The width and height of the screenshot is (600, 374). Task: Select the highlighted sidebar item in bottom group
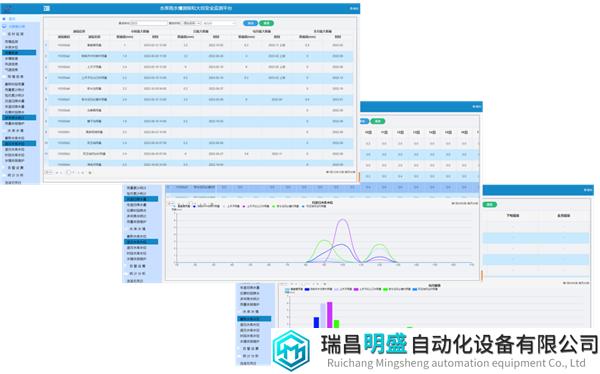coord(19,144)
